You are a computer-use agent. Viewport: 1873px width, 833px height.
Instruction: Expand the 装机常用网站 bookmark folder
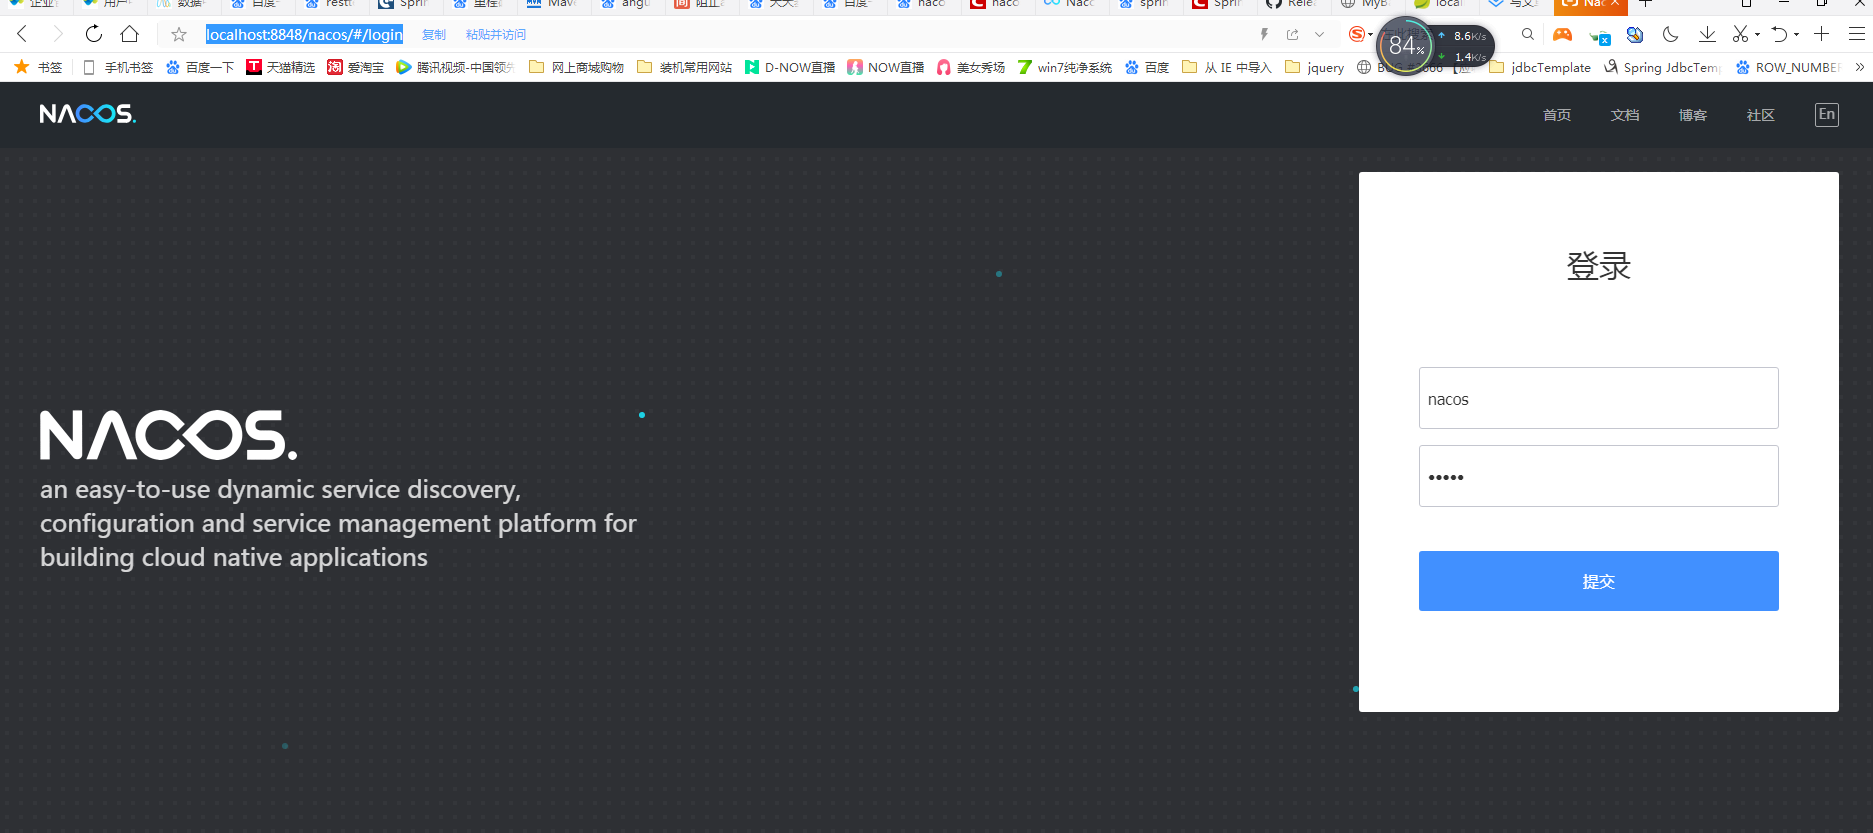coord(685,67)
